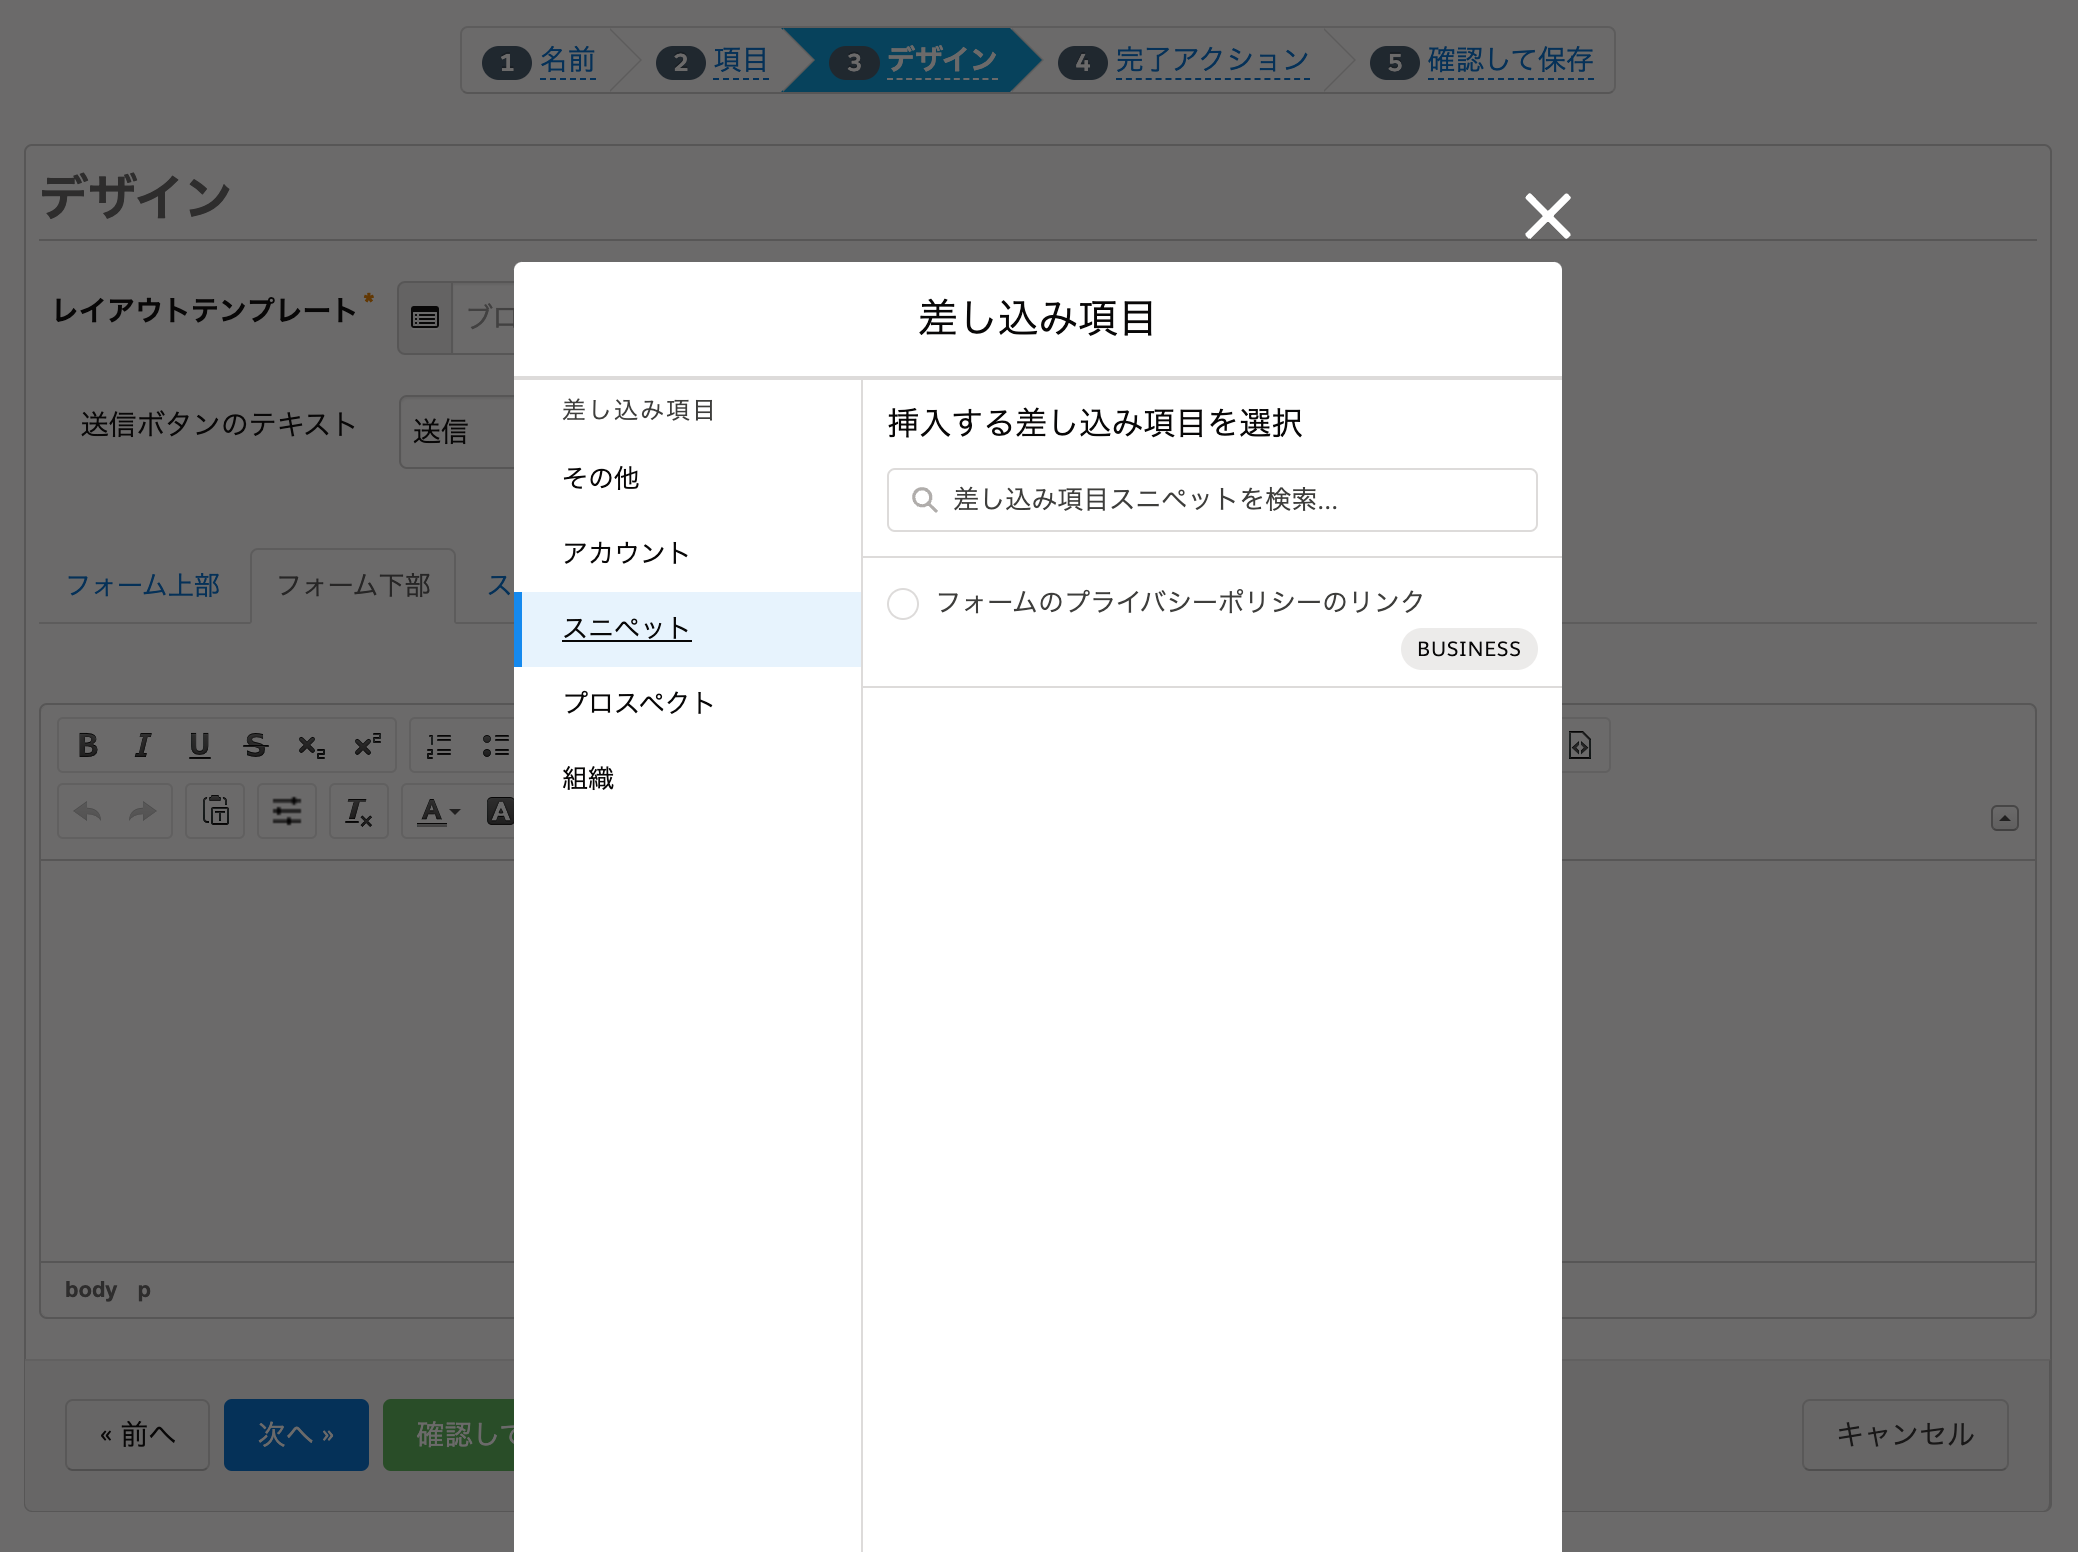
Task: Click the sliders settings toolbar icon
Action: [x=287, y=811]
